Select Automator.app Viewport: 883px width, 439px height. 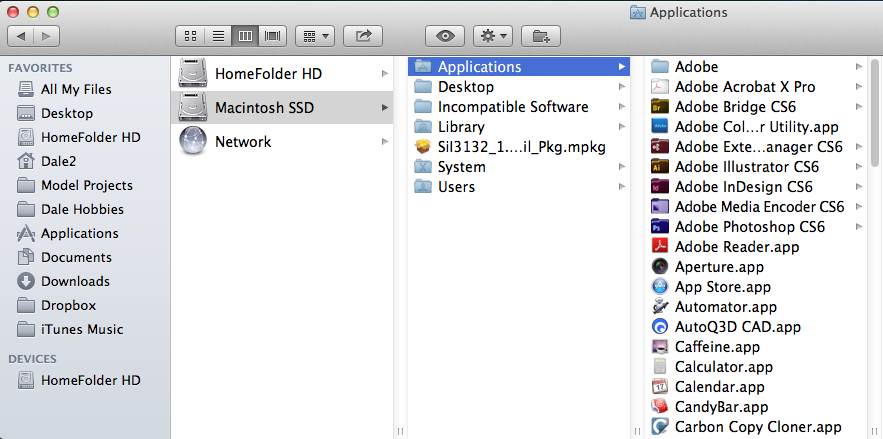pyautogui.click(x=757, y=307)
